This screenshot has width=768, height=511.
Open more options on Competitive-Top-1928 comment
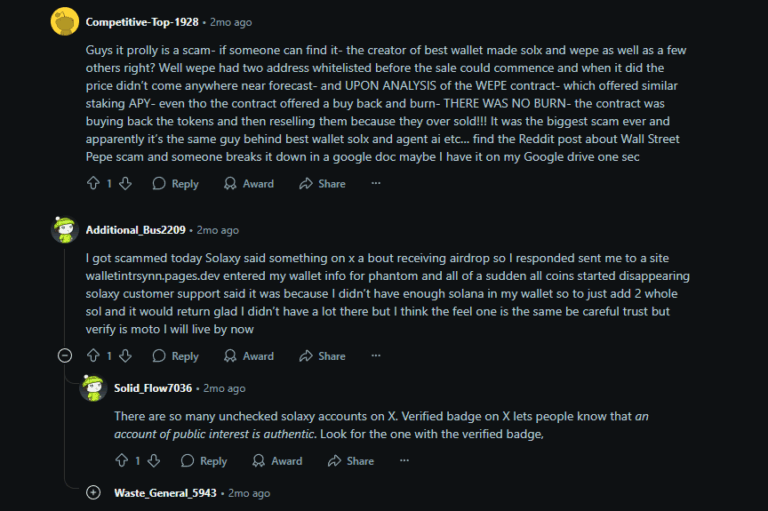click(x=376, y=184)
